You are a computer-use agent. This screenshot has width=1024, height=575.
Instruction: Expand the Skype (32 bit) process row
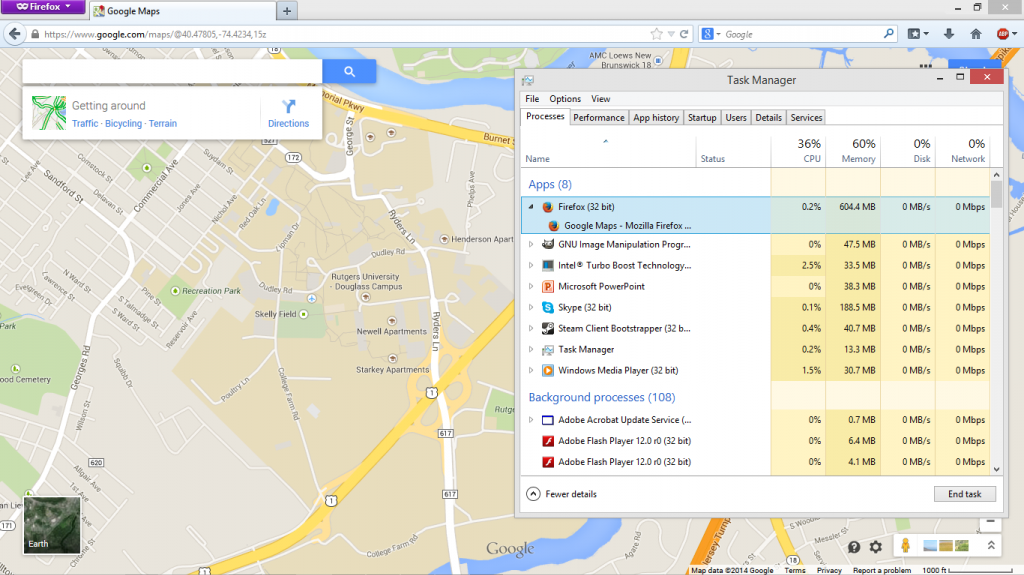point(531,307)
